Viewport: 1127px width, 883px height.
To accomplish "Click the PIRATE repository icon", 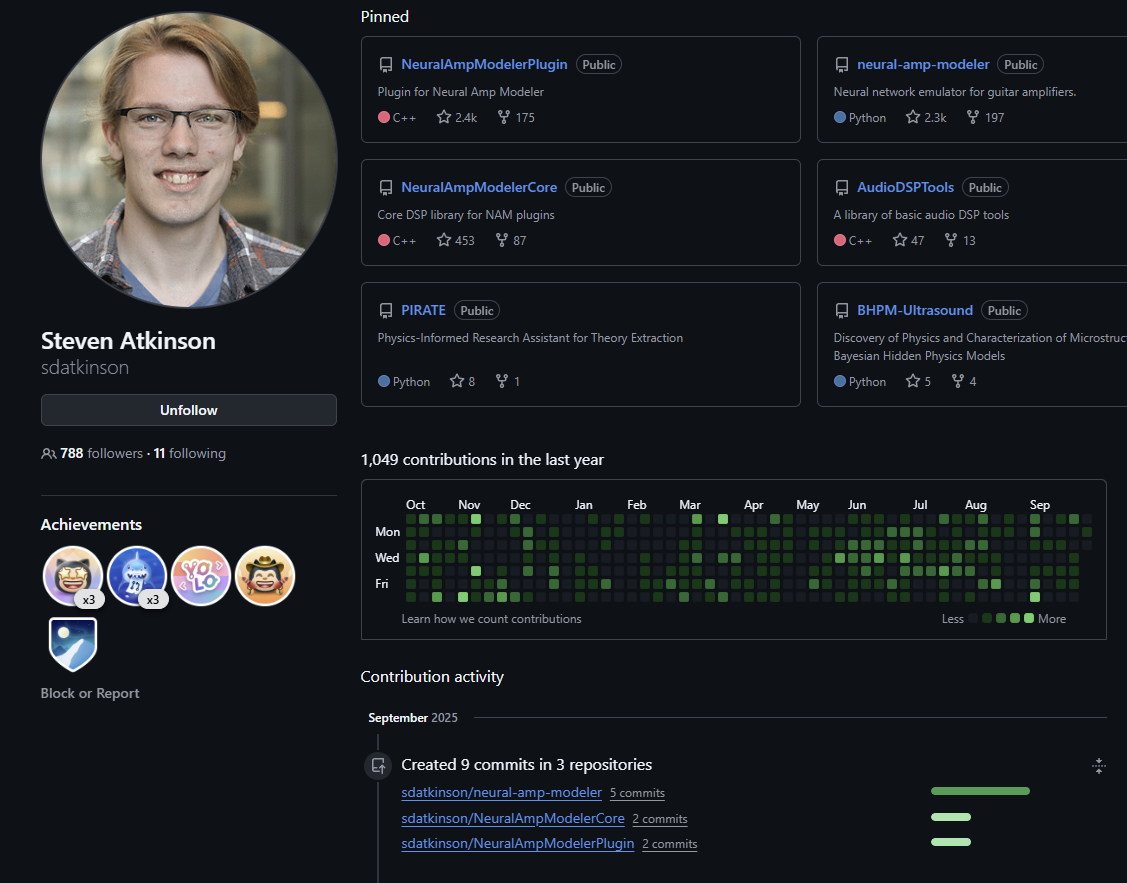I will coord(386,310).
